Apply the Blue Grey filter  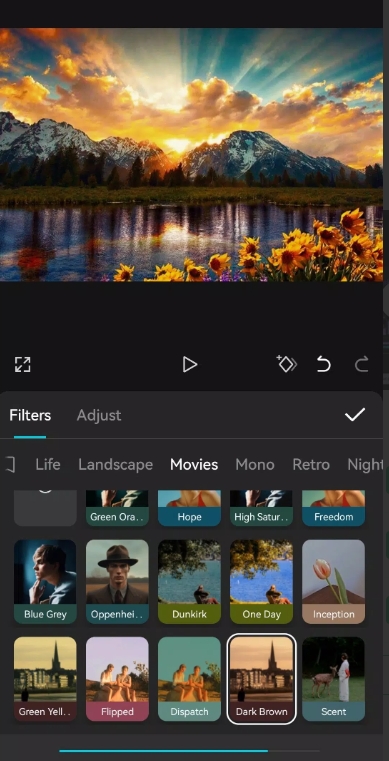click(45, 581)
